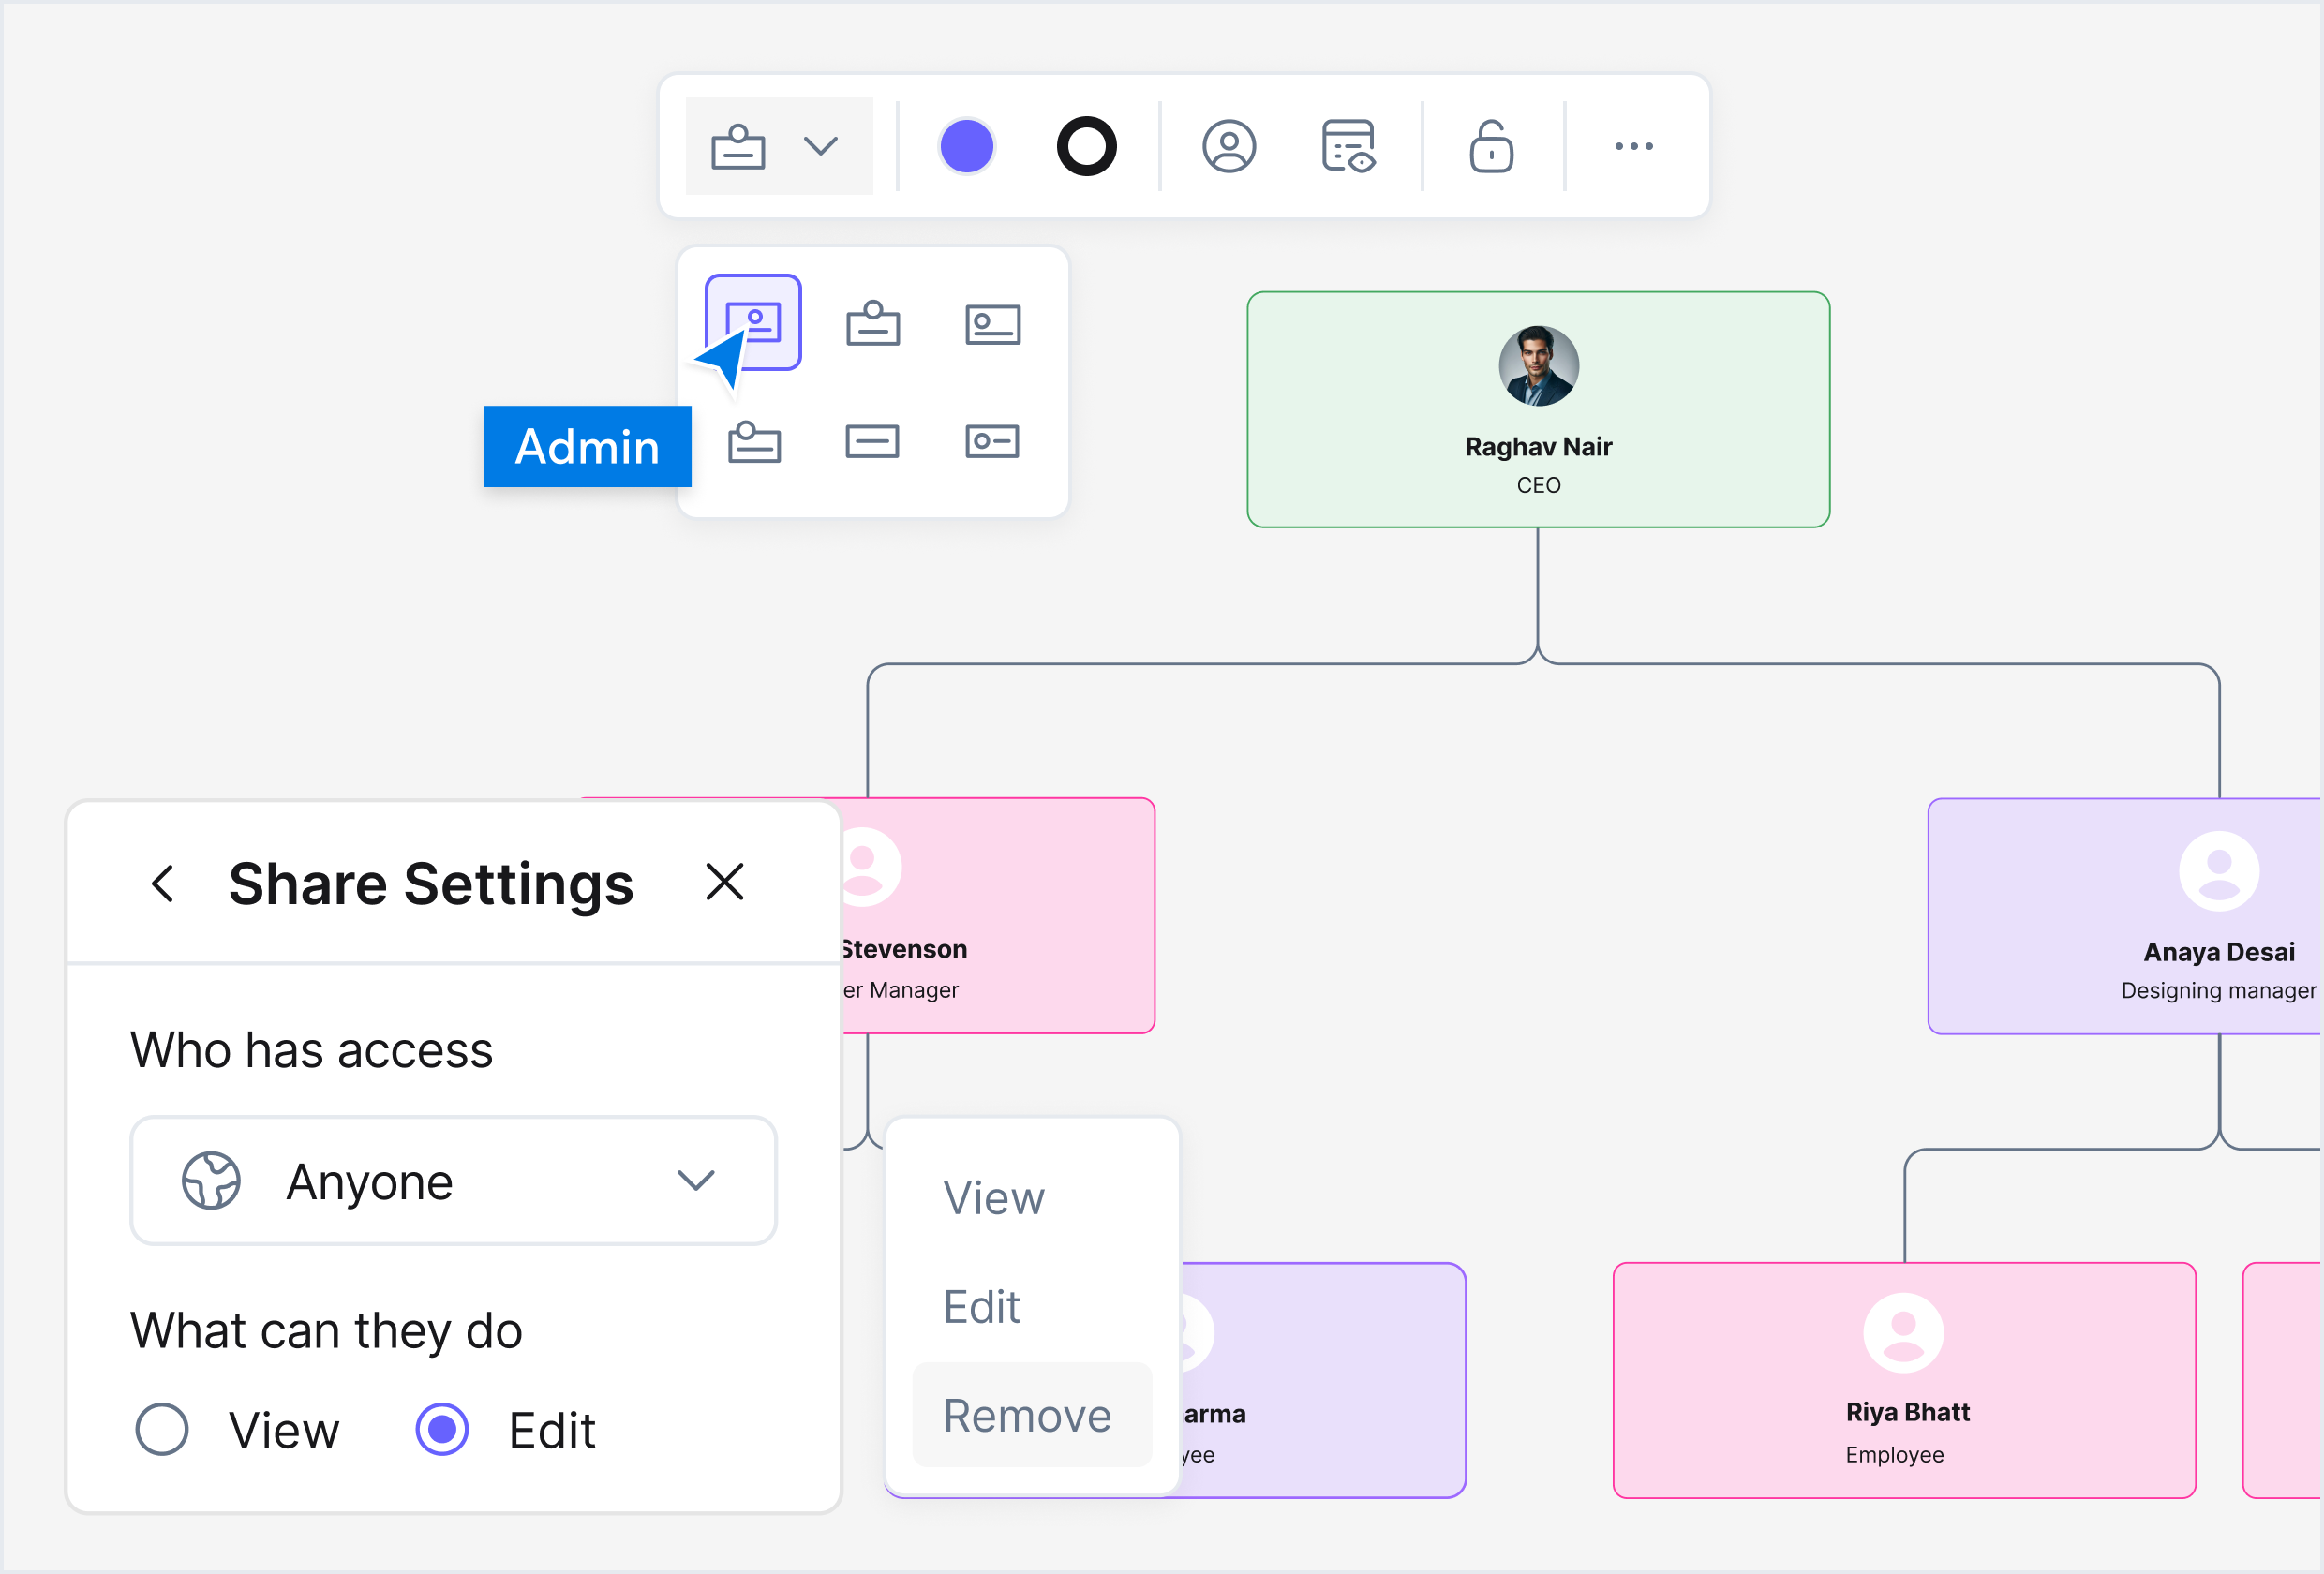Select the plain rectangle card layout
Image resolution: width=2324 pixels, height=1574 pixels.
tap(872, 441)
